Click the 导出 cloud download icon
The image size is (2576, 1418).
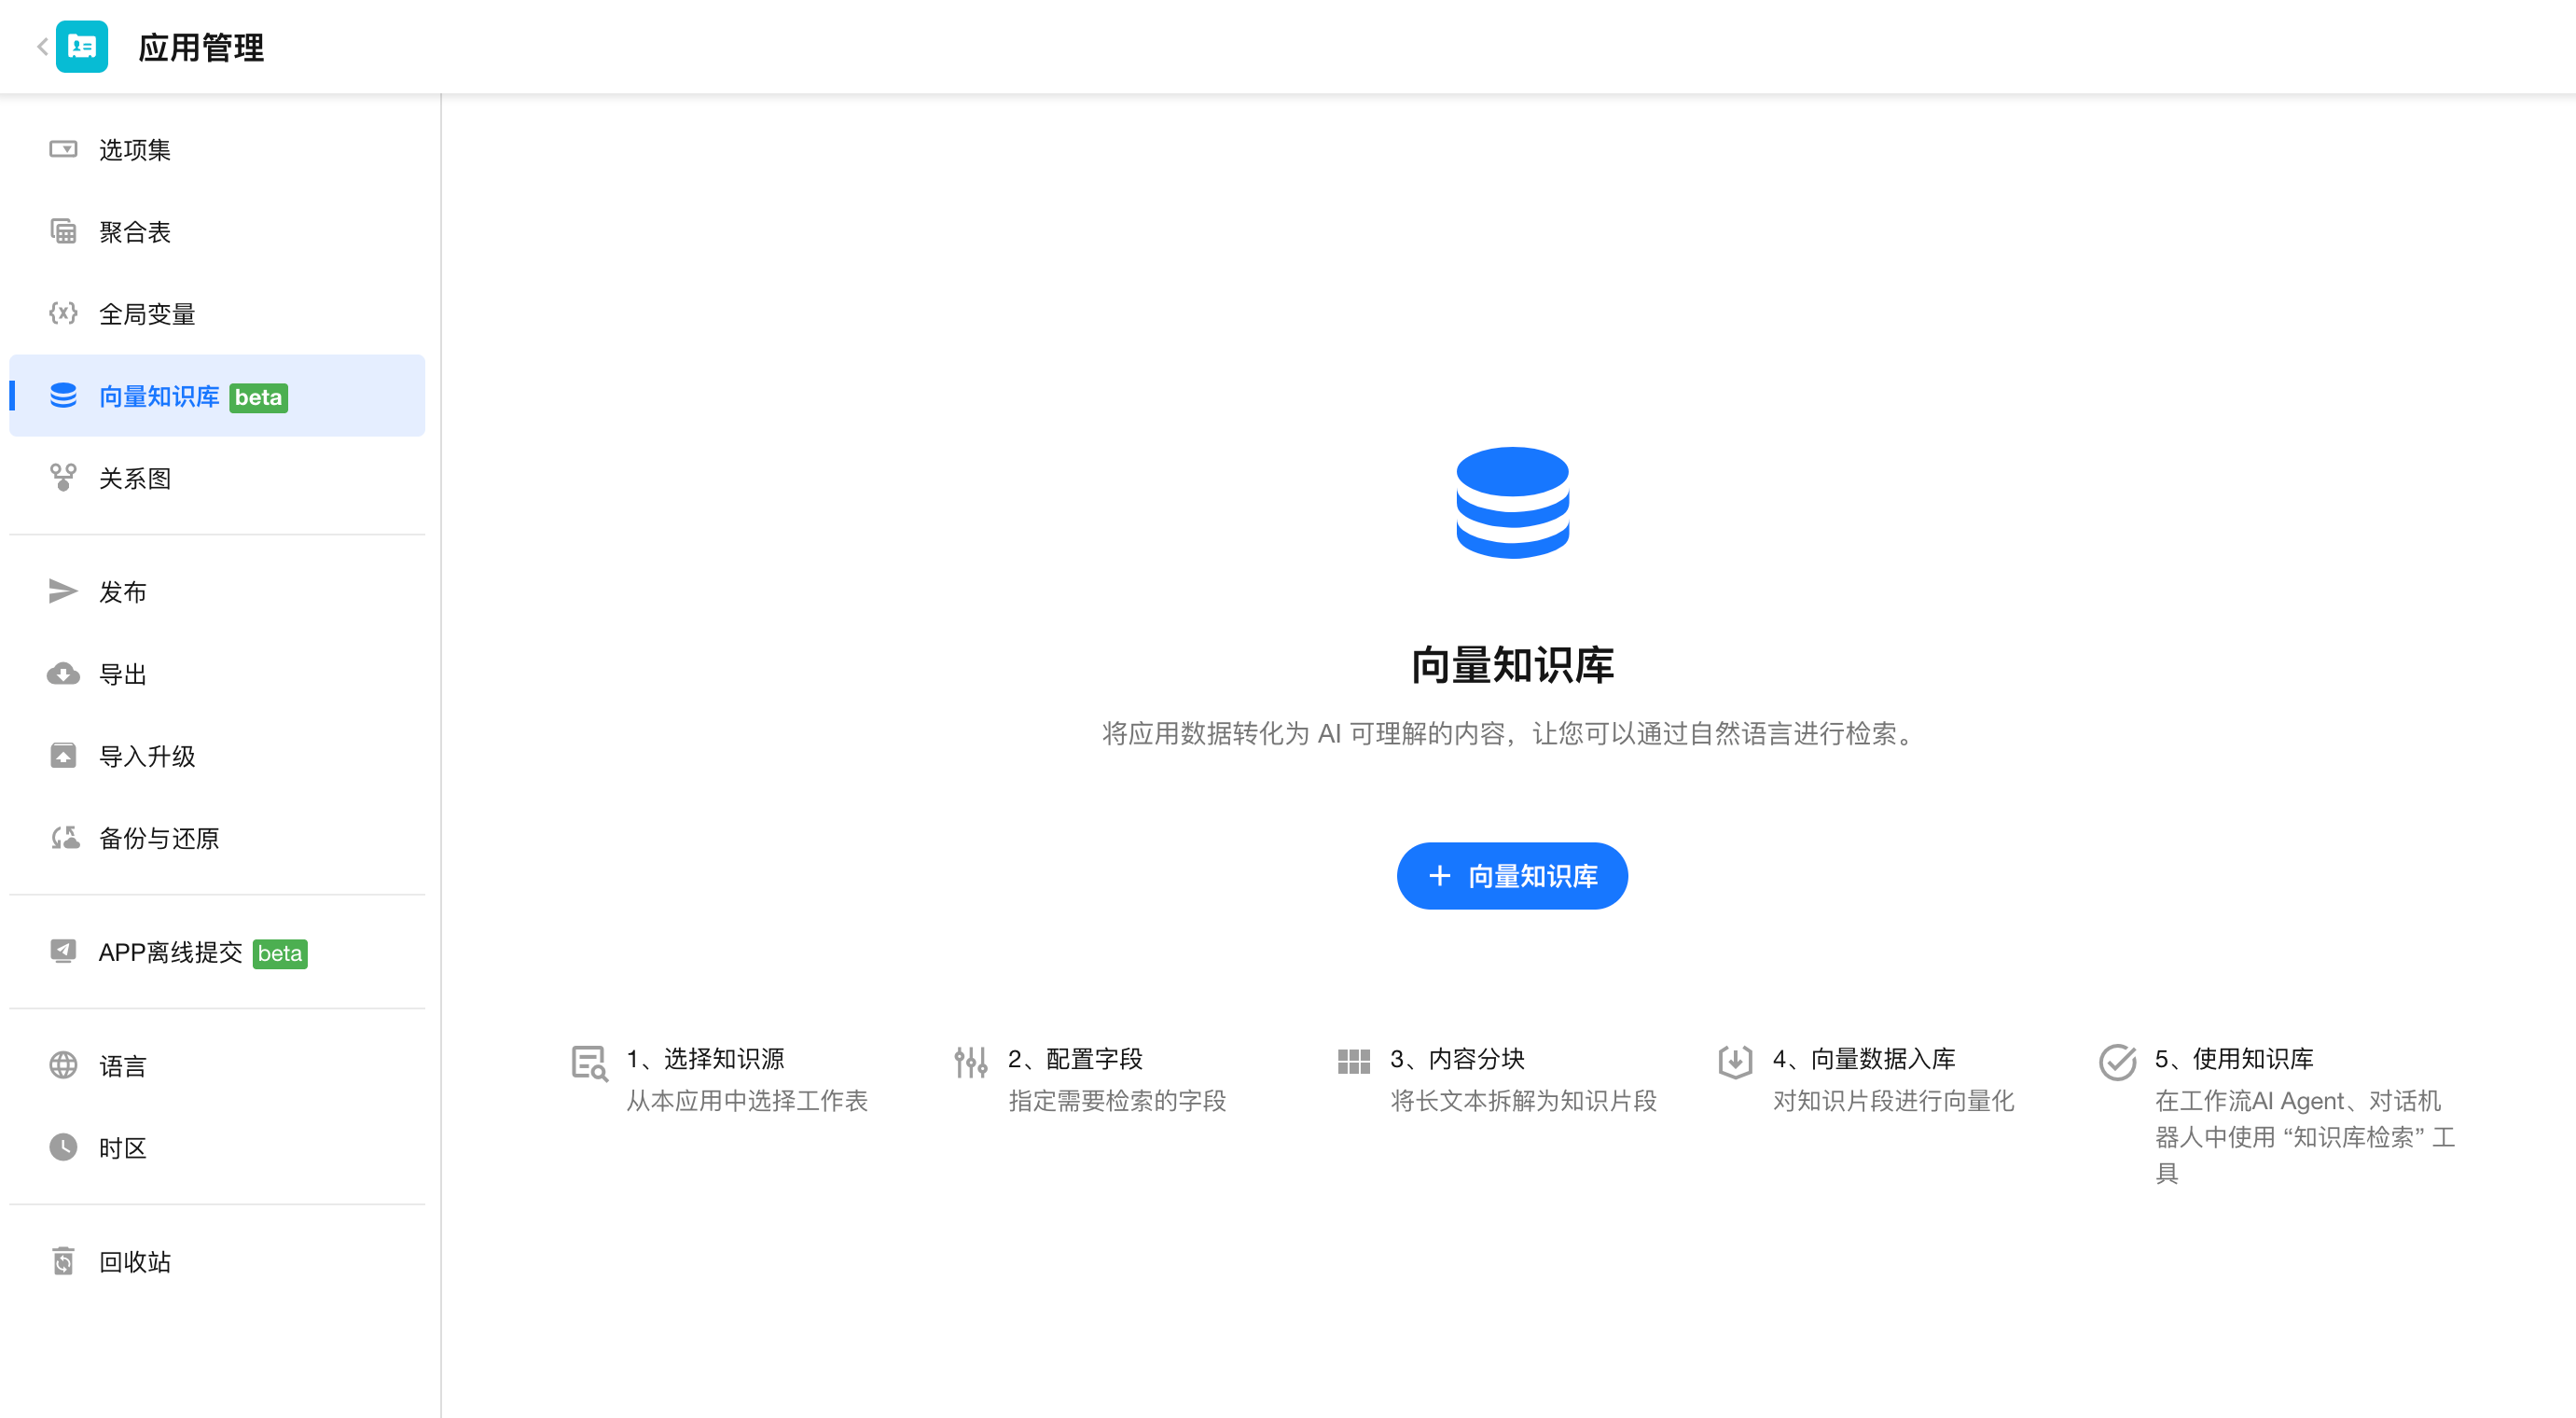coord(63,674)
